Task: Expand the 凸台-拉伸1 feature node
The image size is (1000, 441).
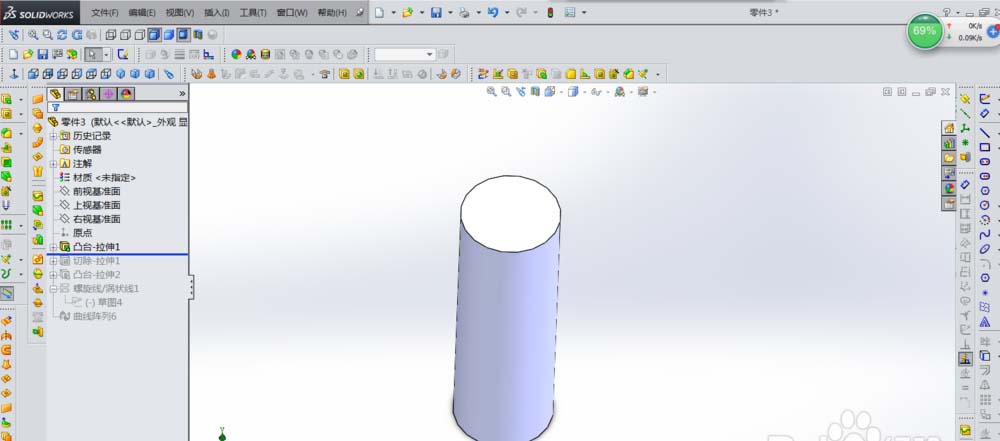Action: pos(54,246)
